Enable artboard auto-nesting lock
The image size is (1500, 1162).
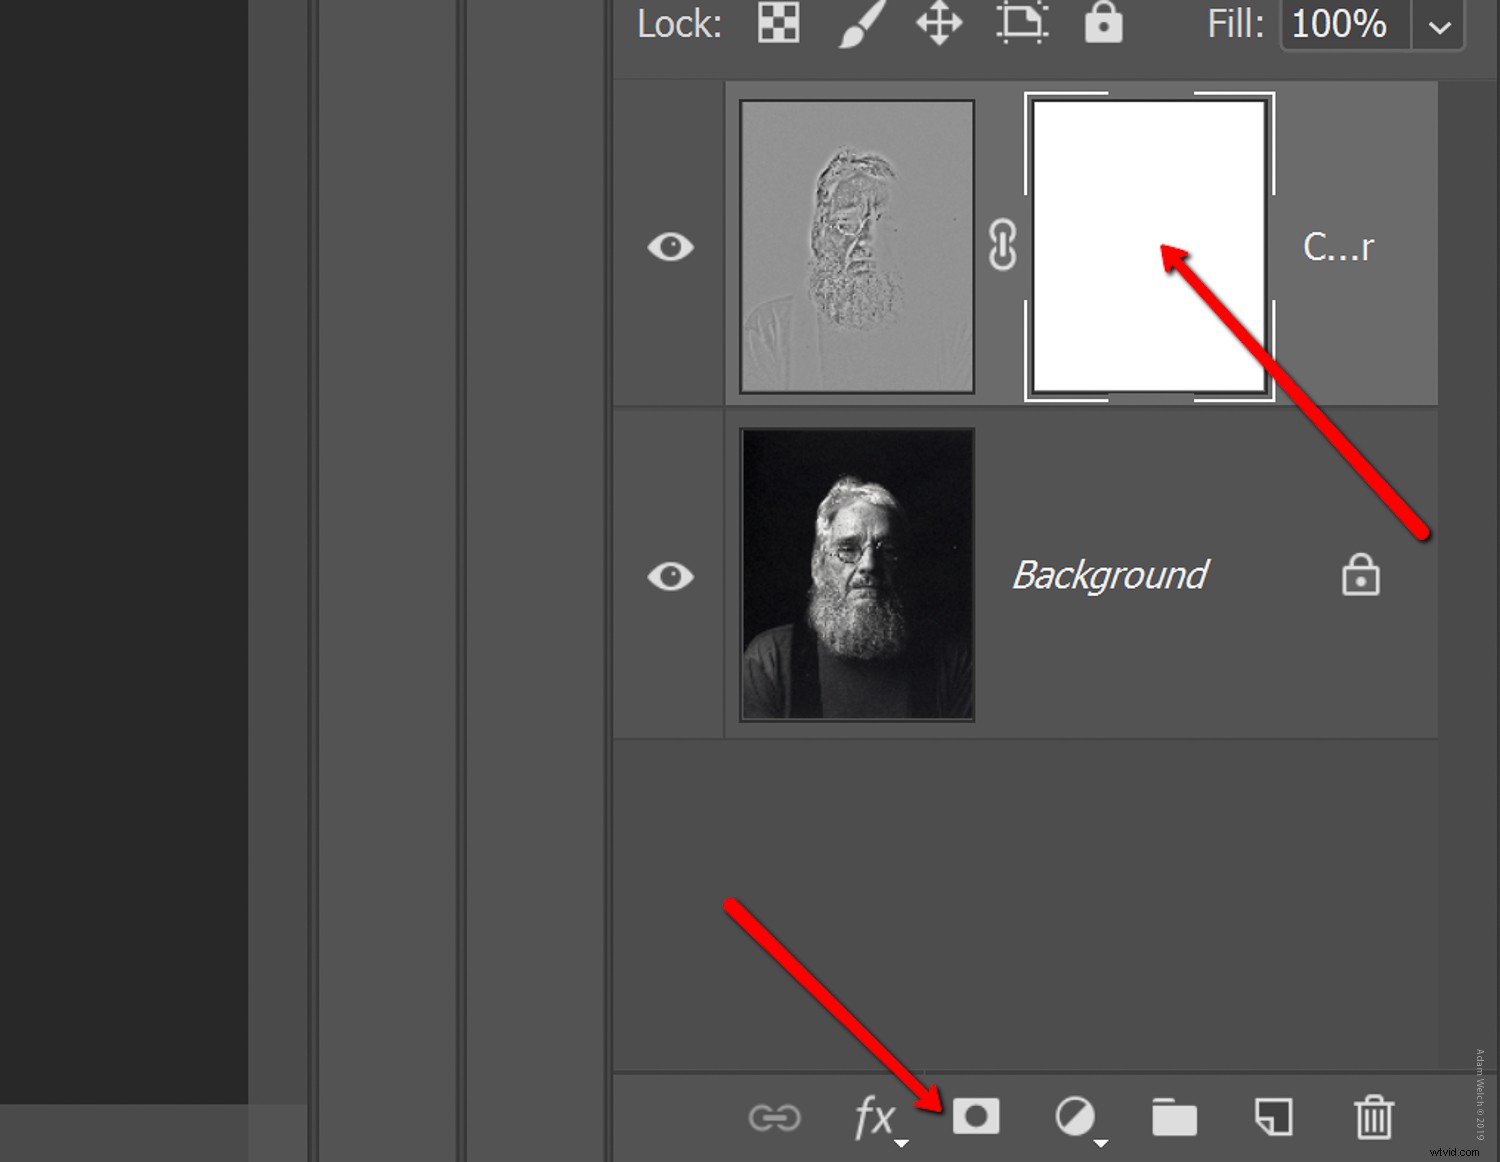click(x=1020, y=24)
